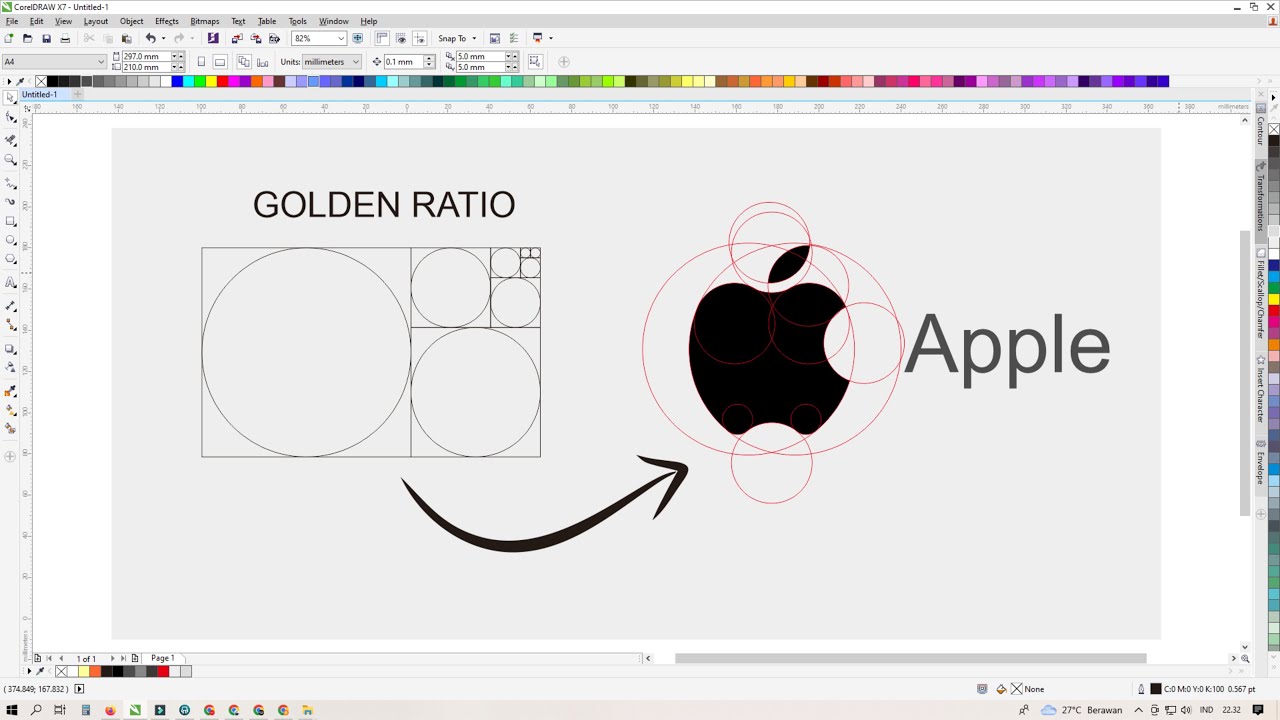The image size is (1280, 720).
Task: Select the Polygon tool
Action: pyautogui.click(x=11, y=259)
